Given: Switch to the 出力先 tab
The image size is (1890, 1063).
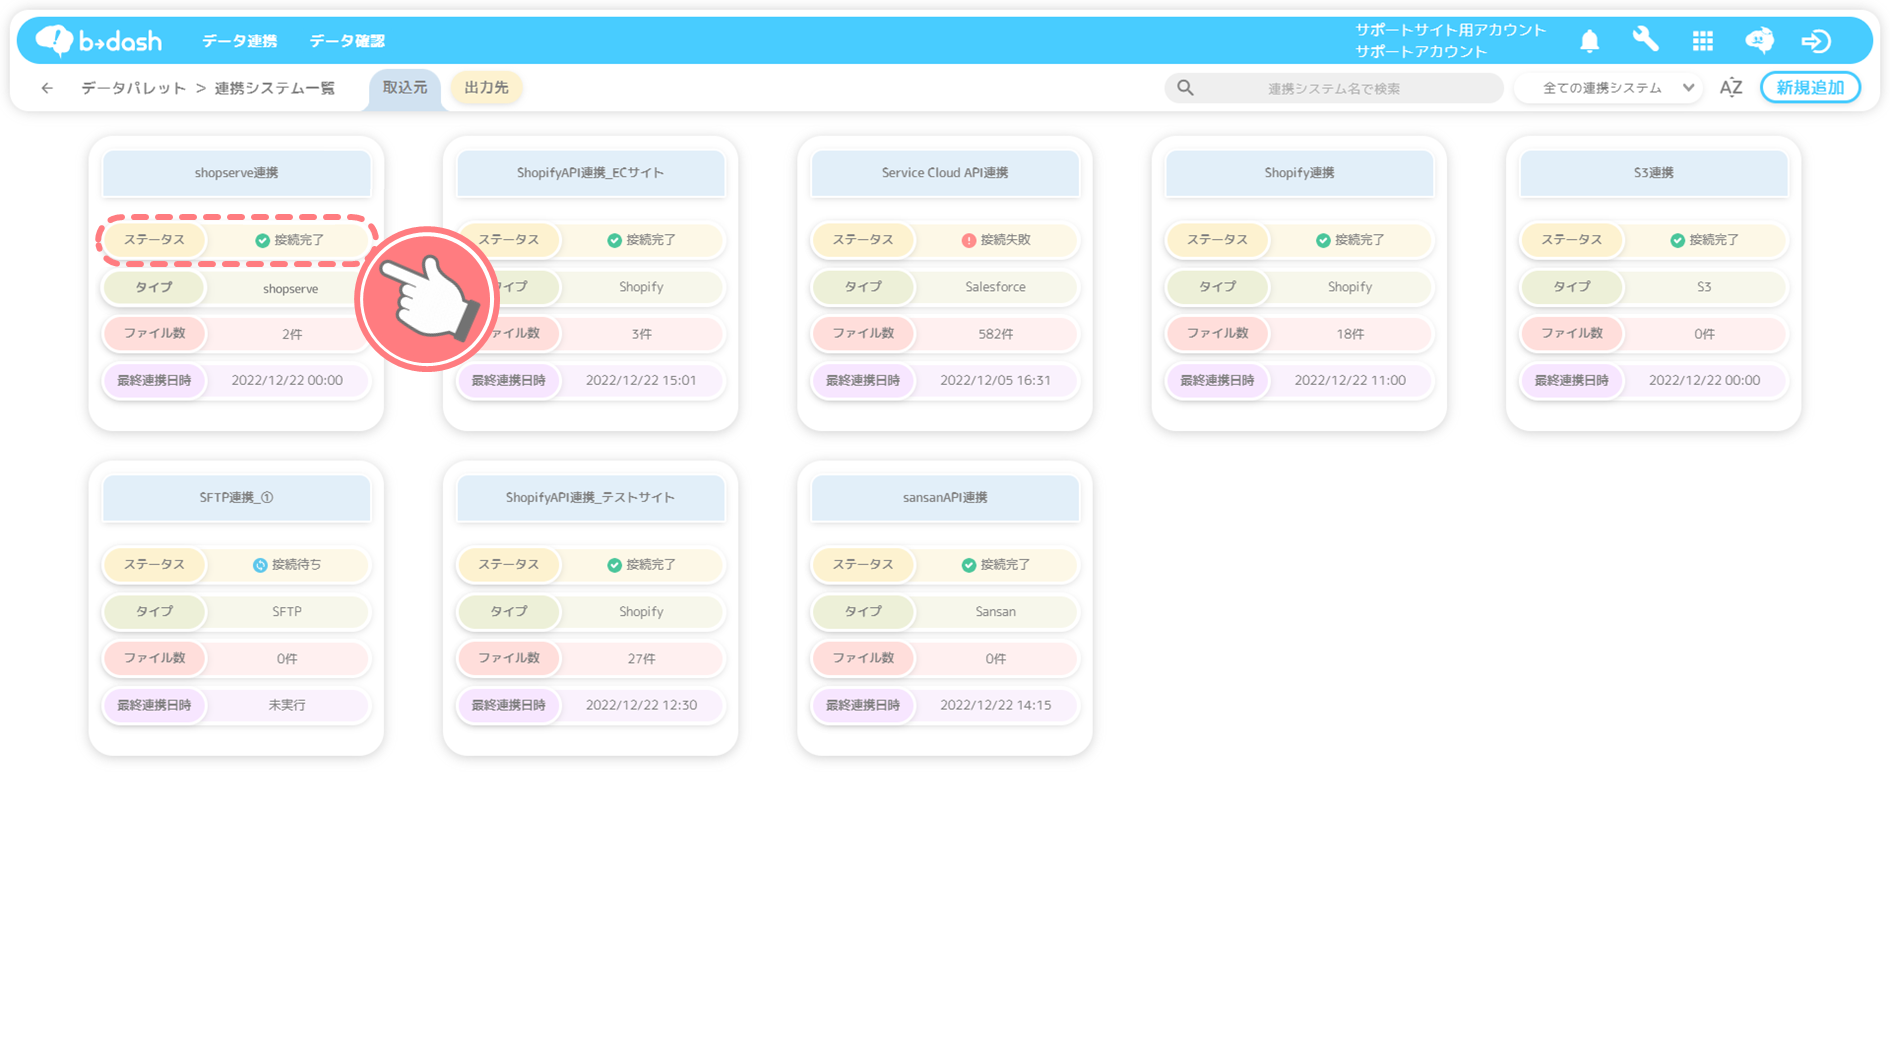Looking at the screenshot, I should click(486, 88).
